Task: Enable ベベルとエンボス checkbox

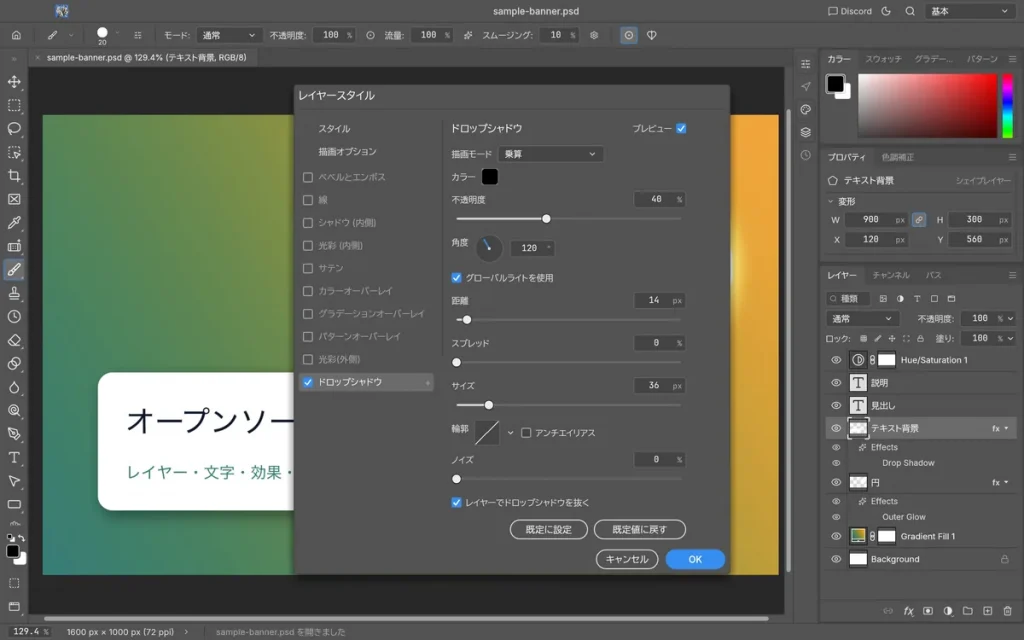Action: click(x=308, y=177)
